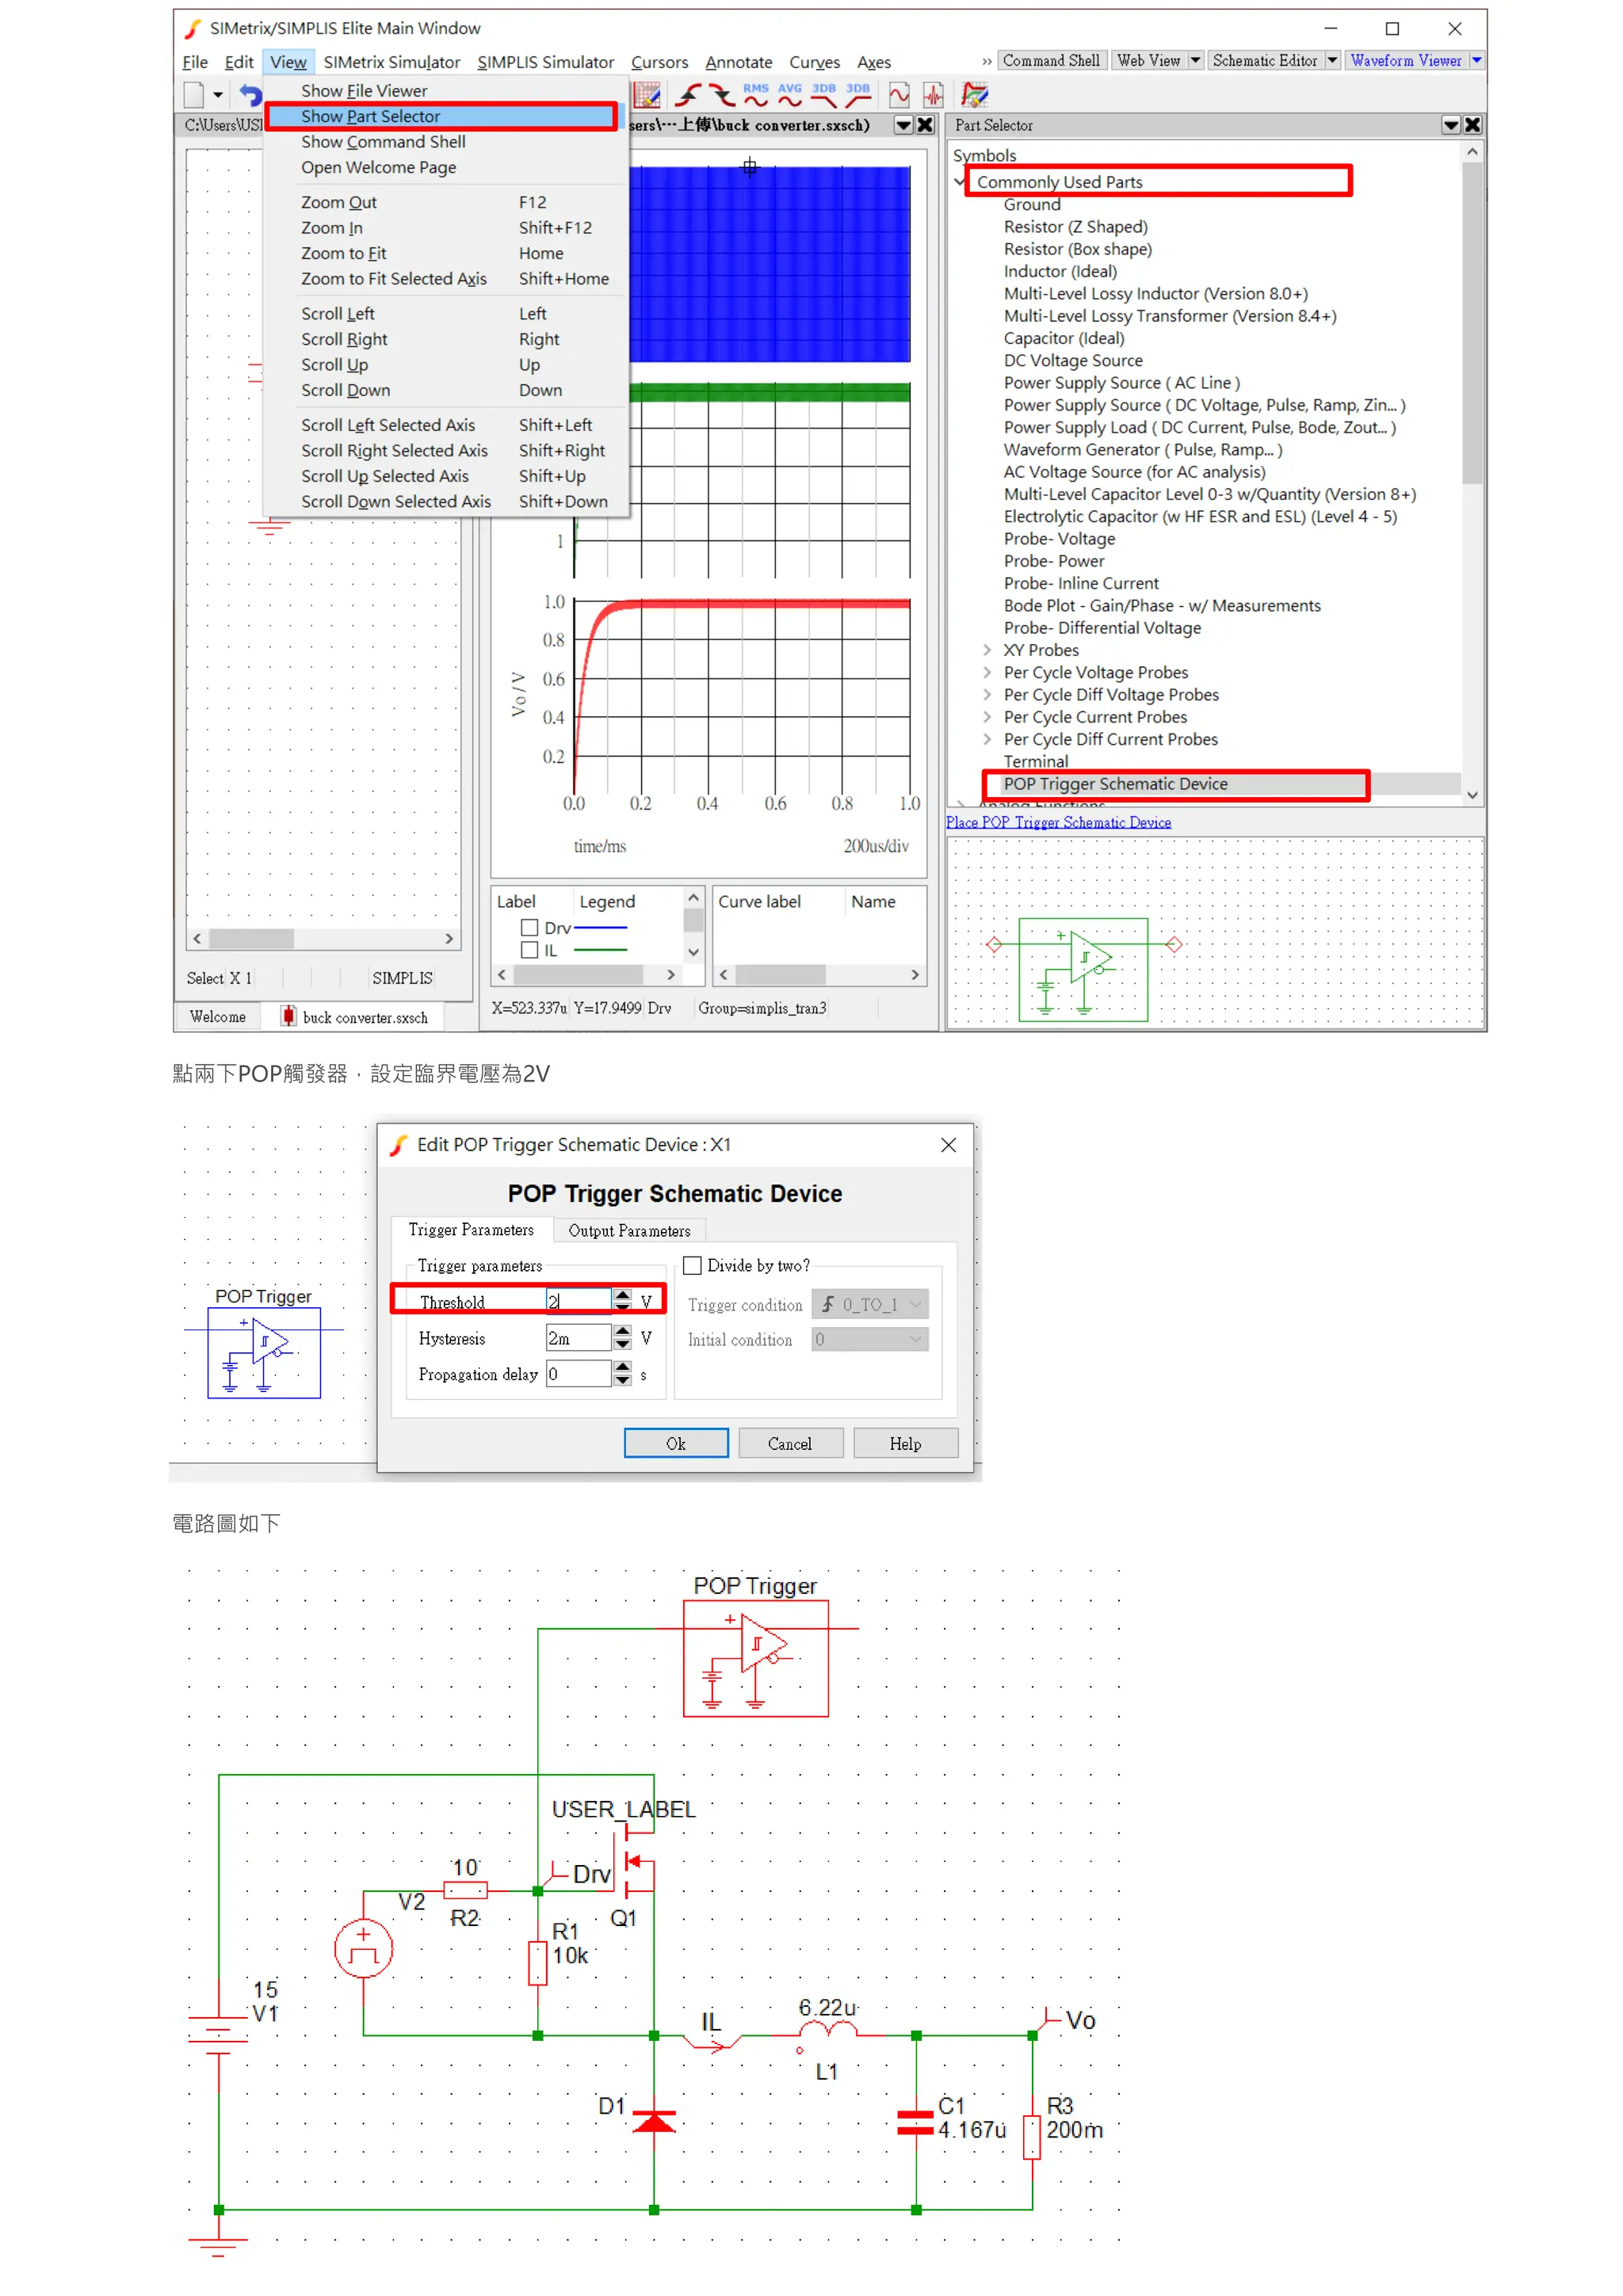Toggle the IL legend checkbox
This screenshot has width=1623, height=2296.
(x=530, y=950)
